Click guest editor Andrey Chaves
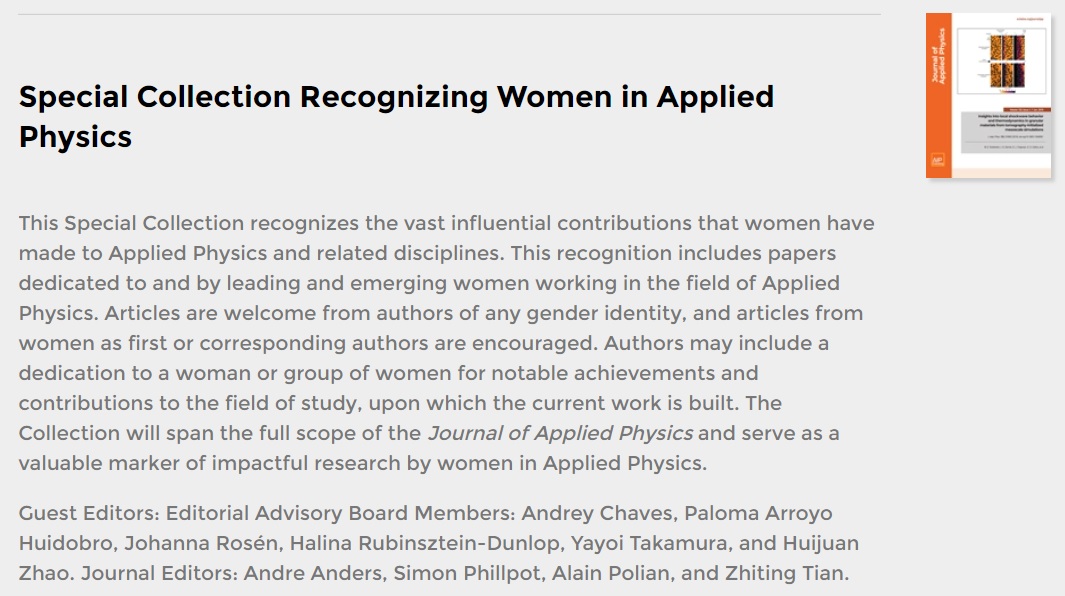 [x=599, y=514]
